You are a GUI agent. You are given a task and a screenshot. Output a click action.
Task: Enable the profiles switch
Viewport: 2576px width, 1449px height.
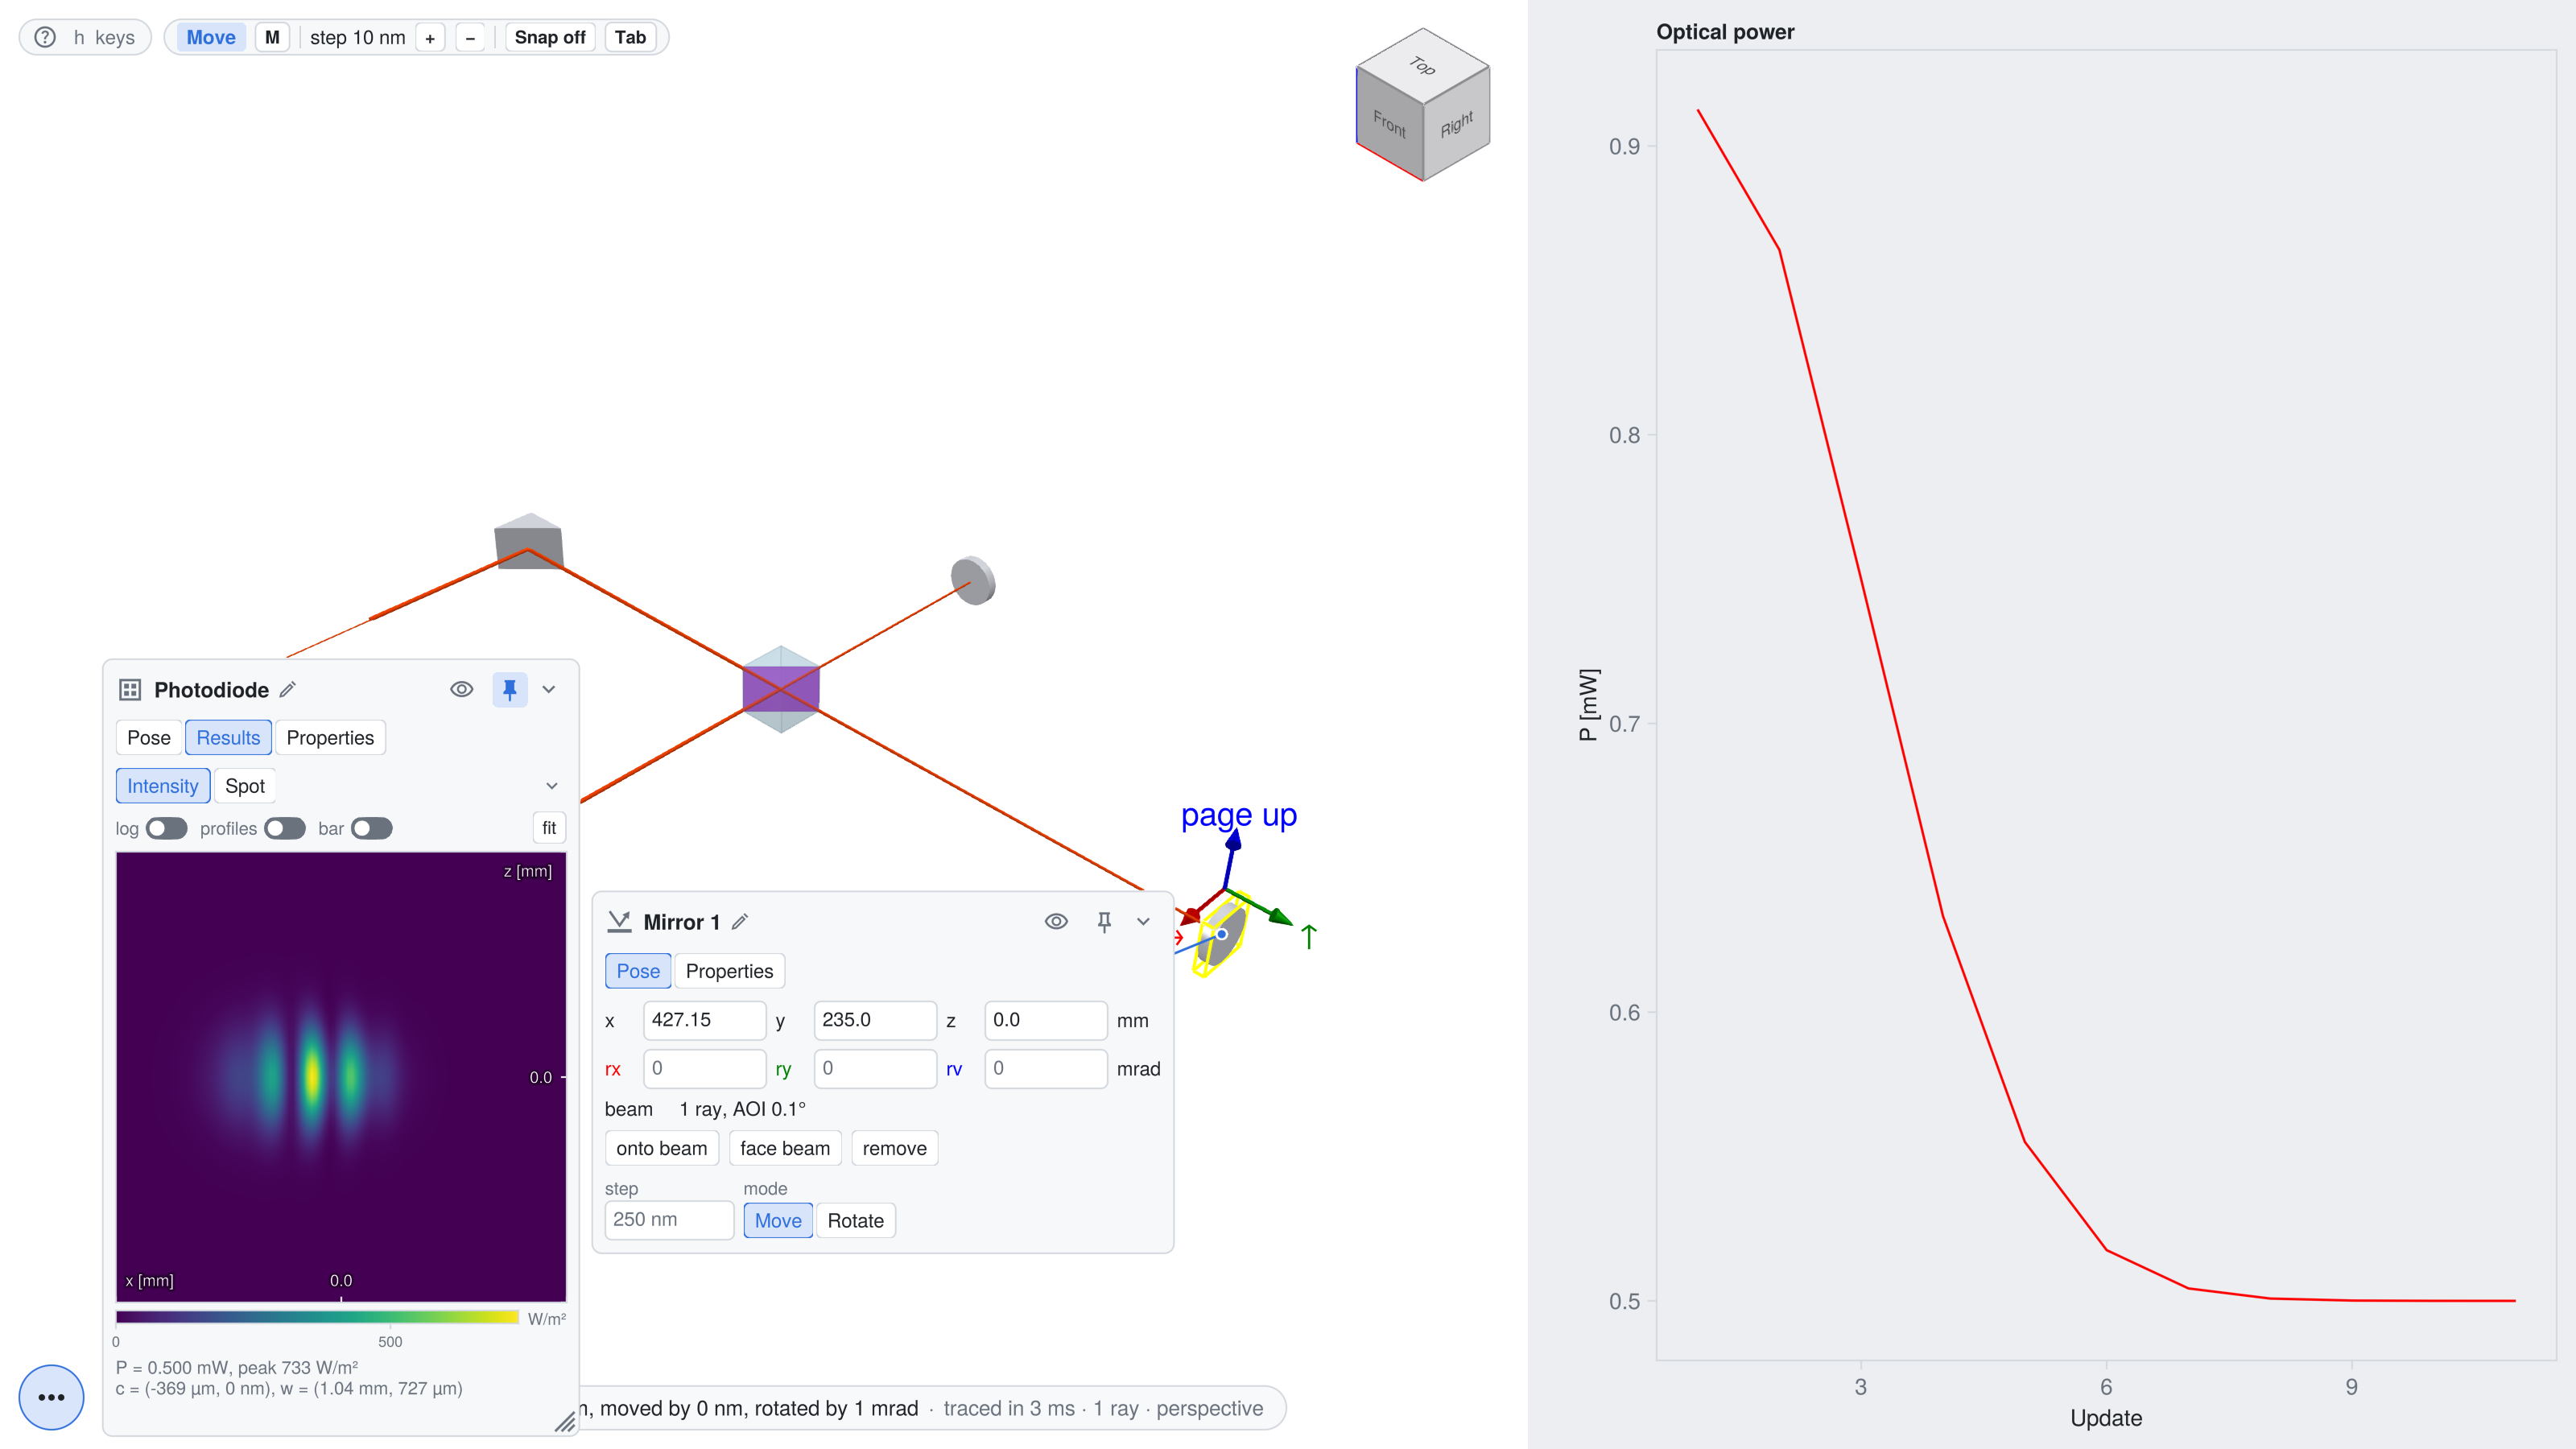(285, 828)
